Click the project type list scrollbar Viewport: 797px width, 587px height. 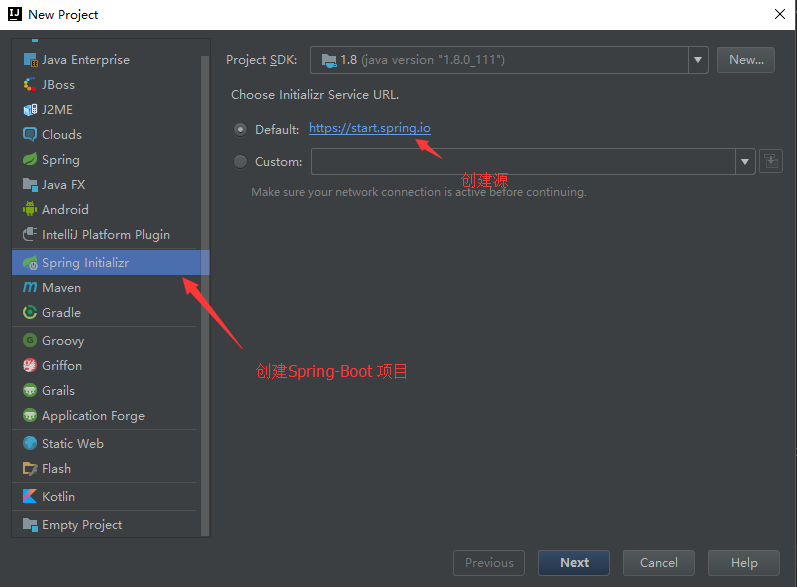(x=205, y=295)
